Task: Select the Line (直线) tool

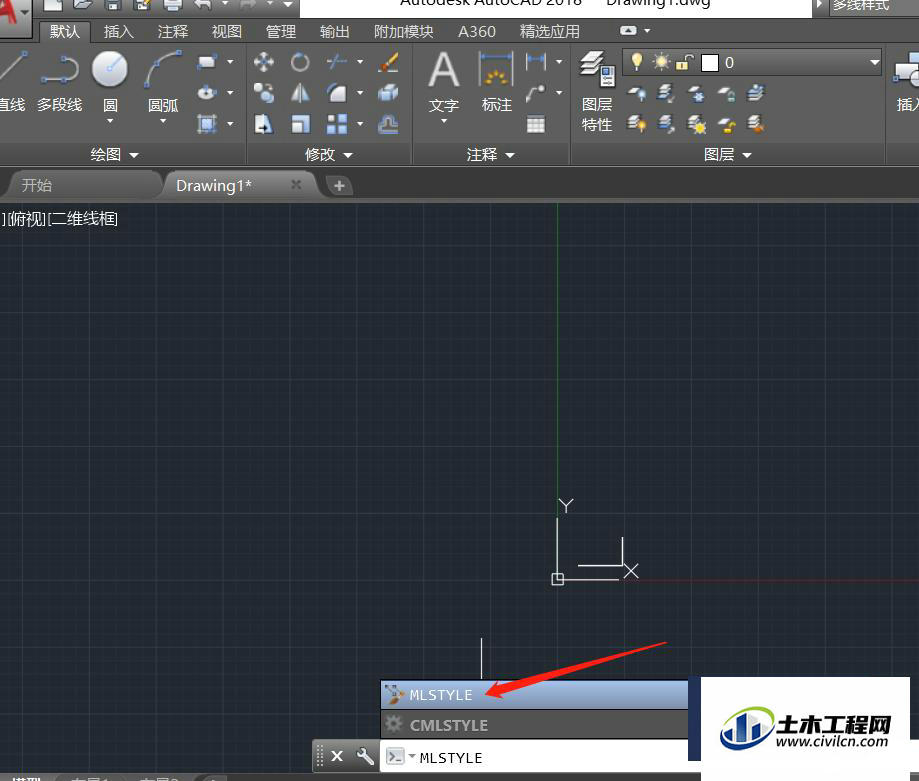Action: click(x=12, y=82)
